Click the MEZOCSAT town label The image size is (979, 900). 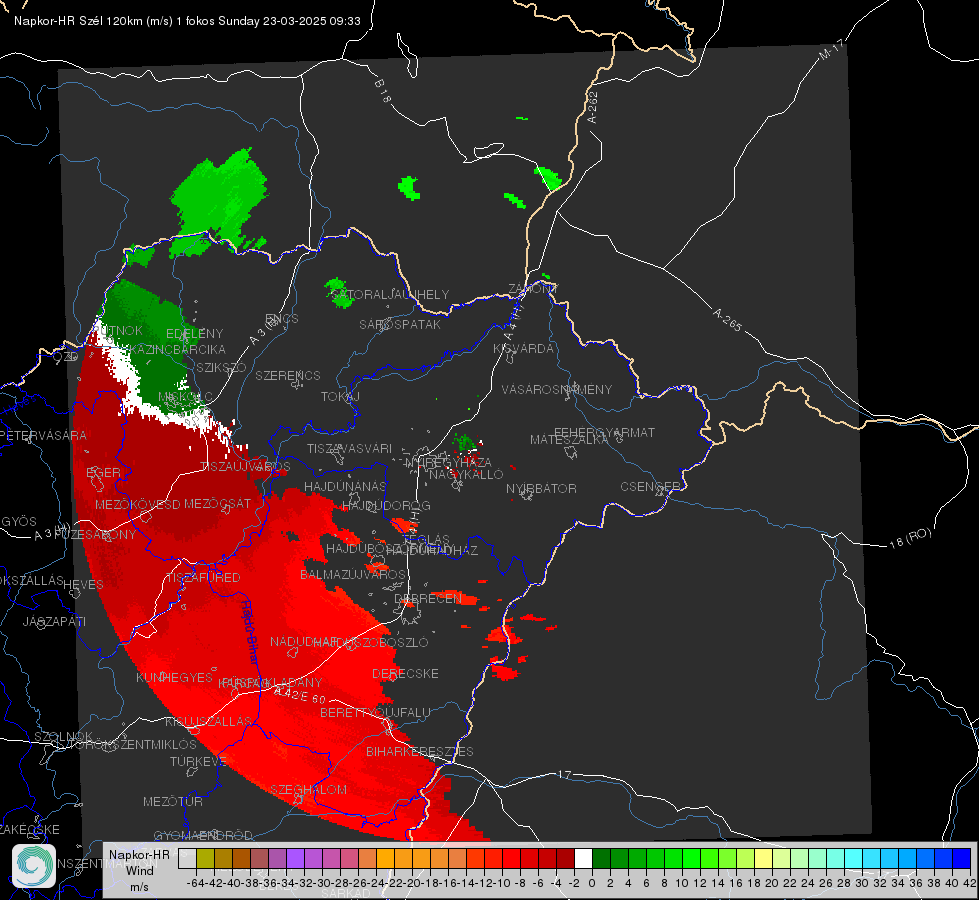[x=217, y=503]
